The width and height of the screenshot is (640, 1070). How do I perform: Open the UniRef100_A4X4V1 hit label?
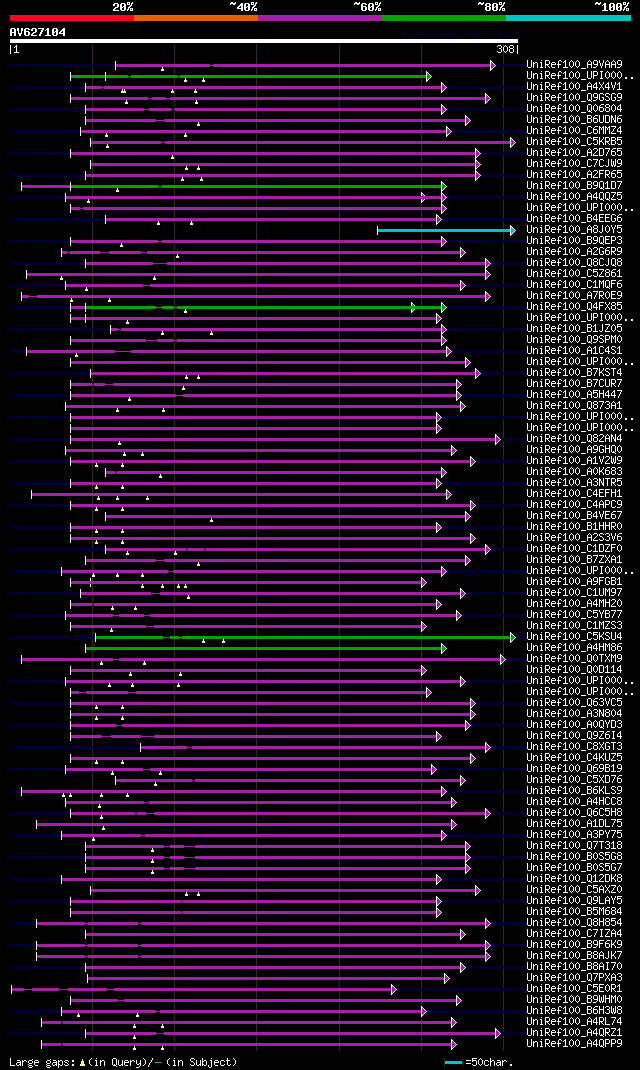pos(574,87)
